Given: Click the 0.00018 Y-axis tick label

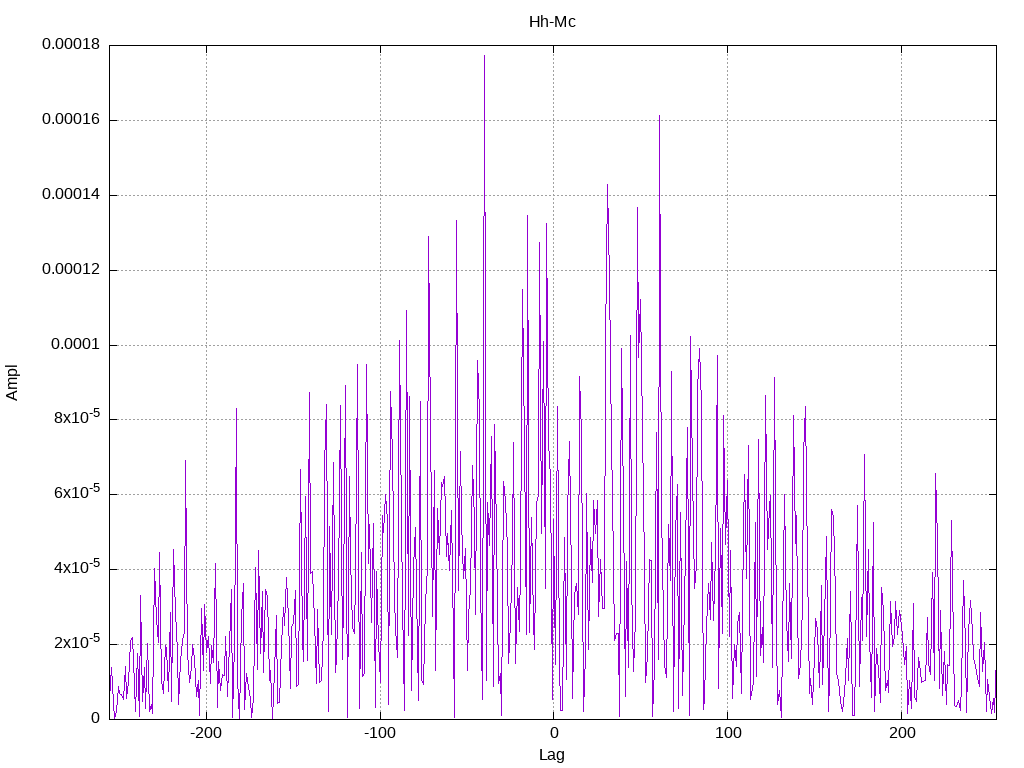Looking at the screenshot, I should point(71,44).
